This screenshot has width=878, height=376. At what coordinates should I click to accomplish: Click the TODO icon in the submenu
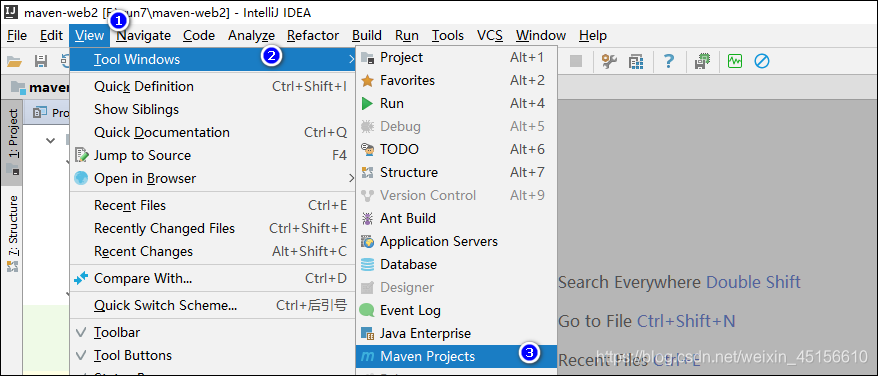coord(367,150)
